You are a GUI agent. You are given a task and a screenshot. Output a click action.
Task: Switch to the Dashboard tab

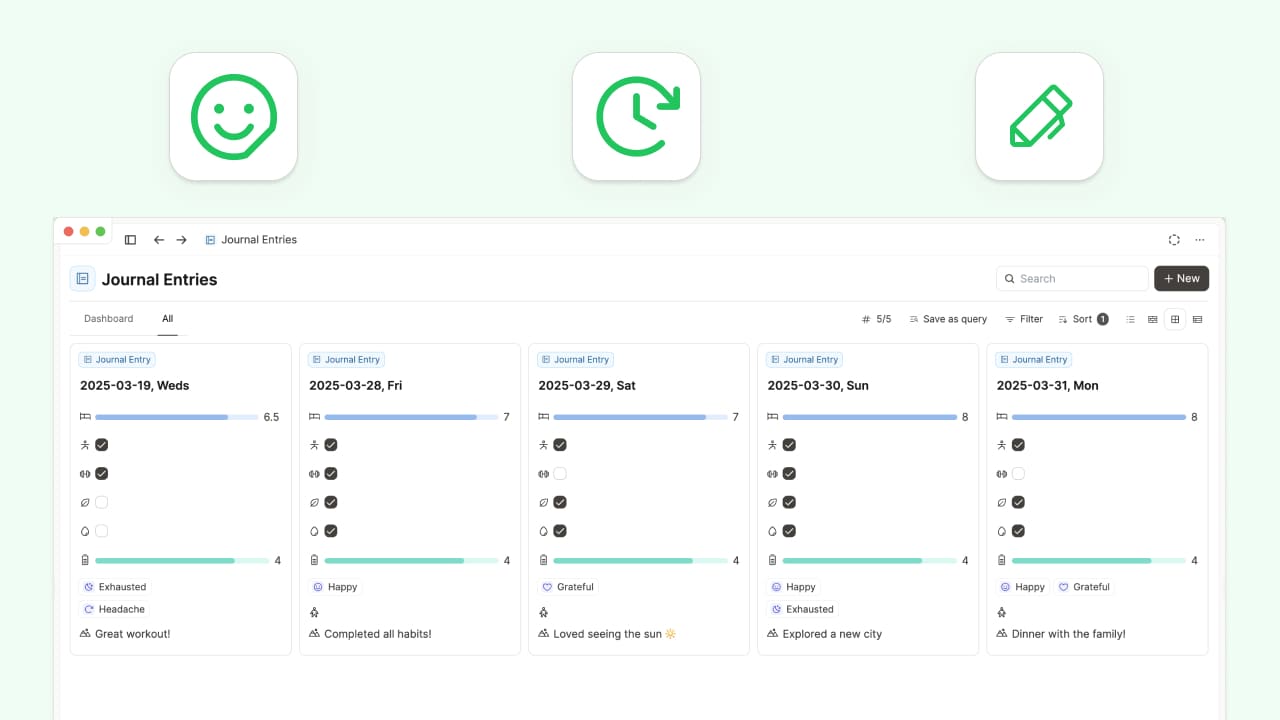click(x=108, y=319)
